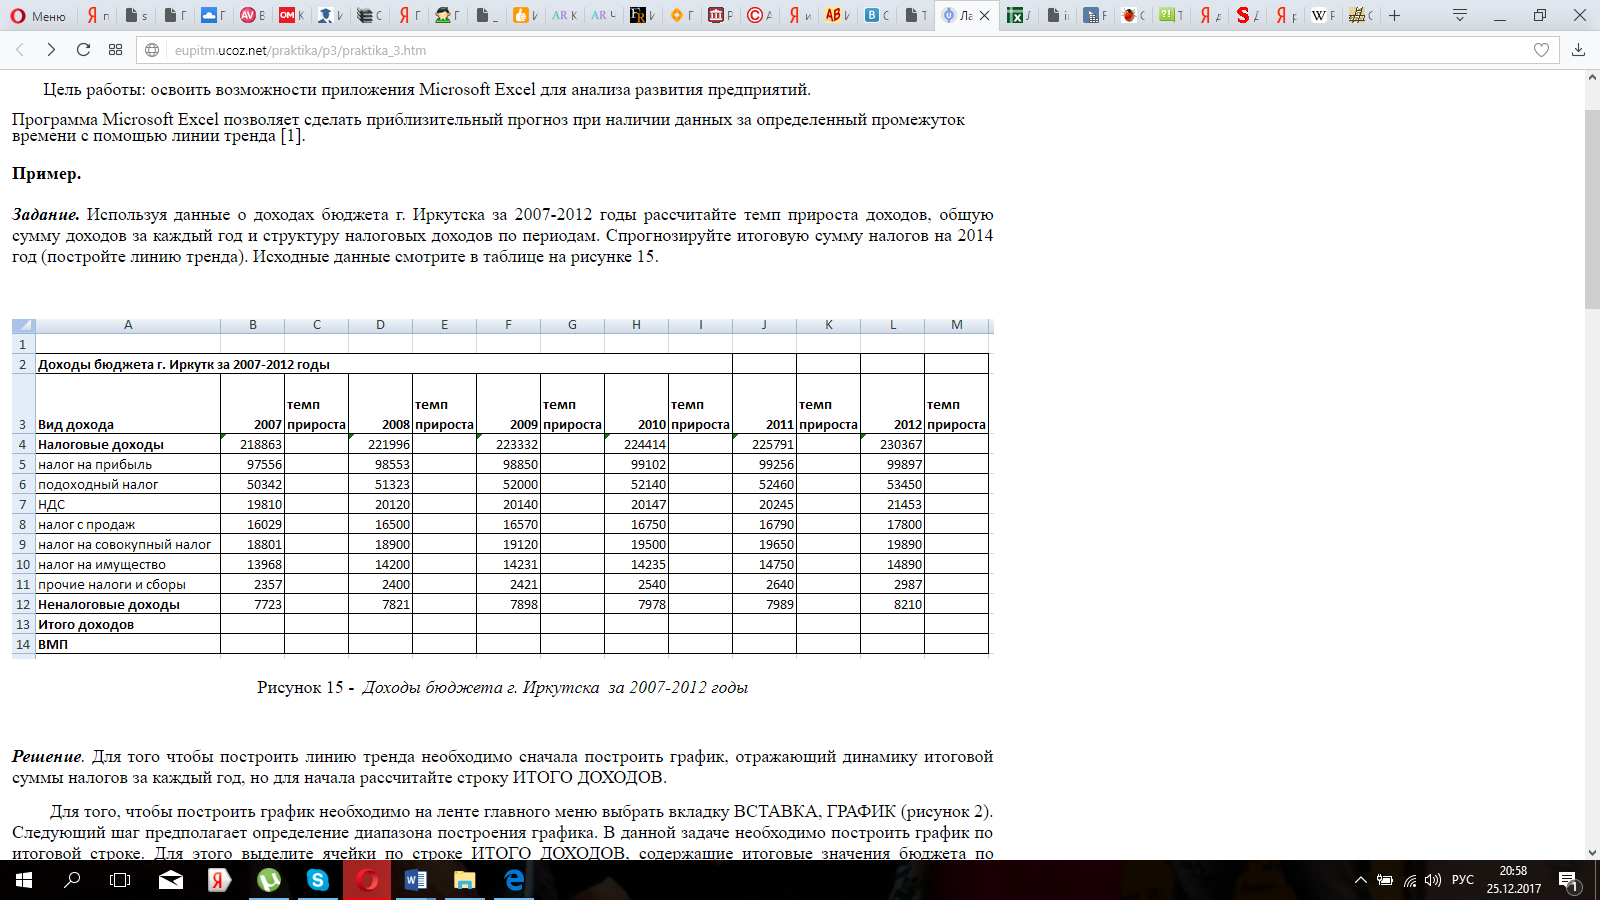Switch to the red OM icon tab
The width and height of the screenshot is (1600, 900).
click(x=290, y=15)
